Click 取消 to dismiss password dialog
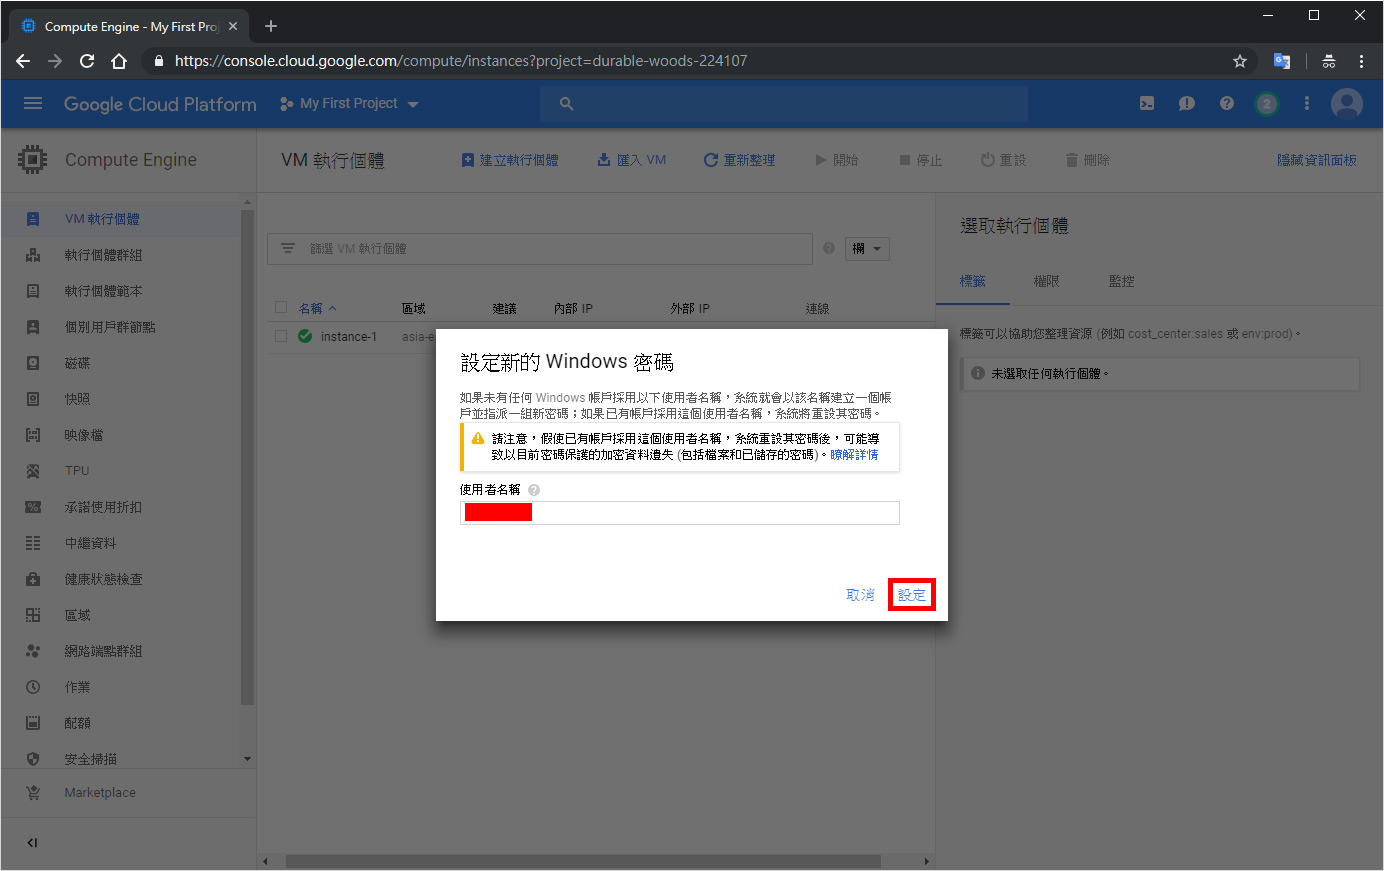 click(860, 595)
